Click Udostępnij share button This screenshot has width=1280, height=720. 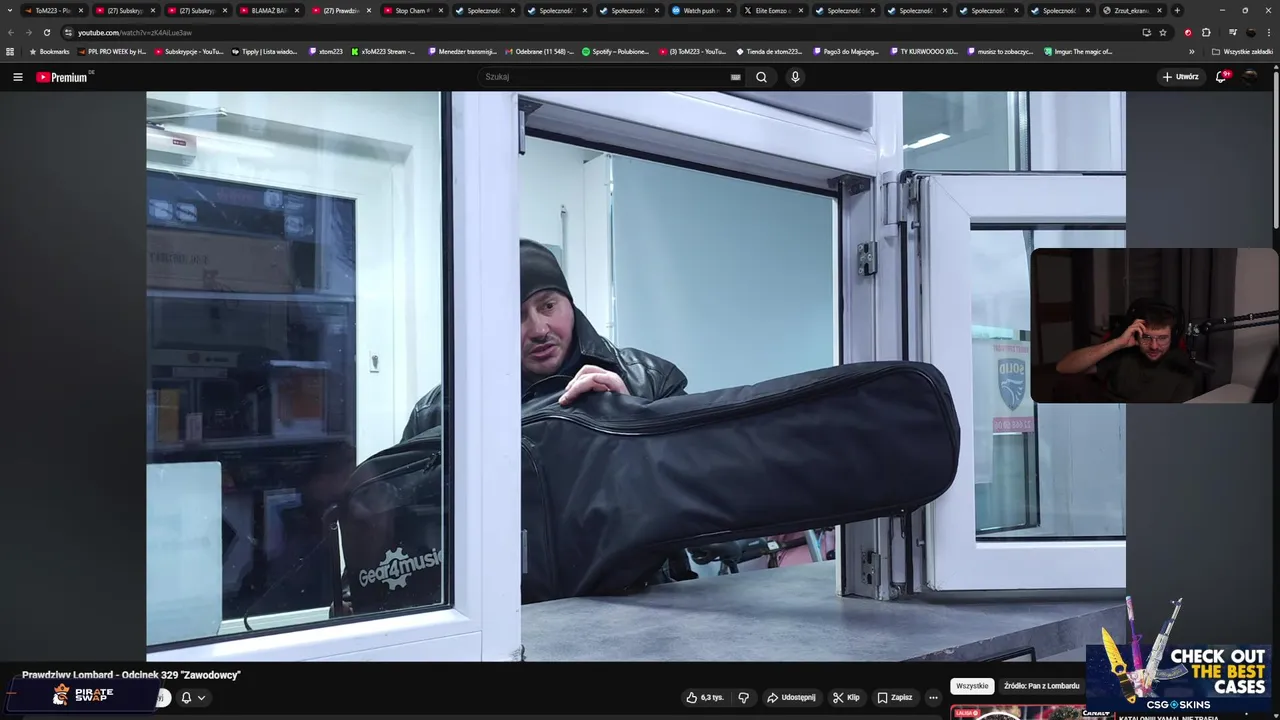click(791, 697)
